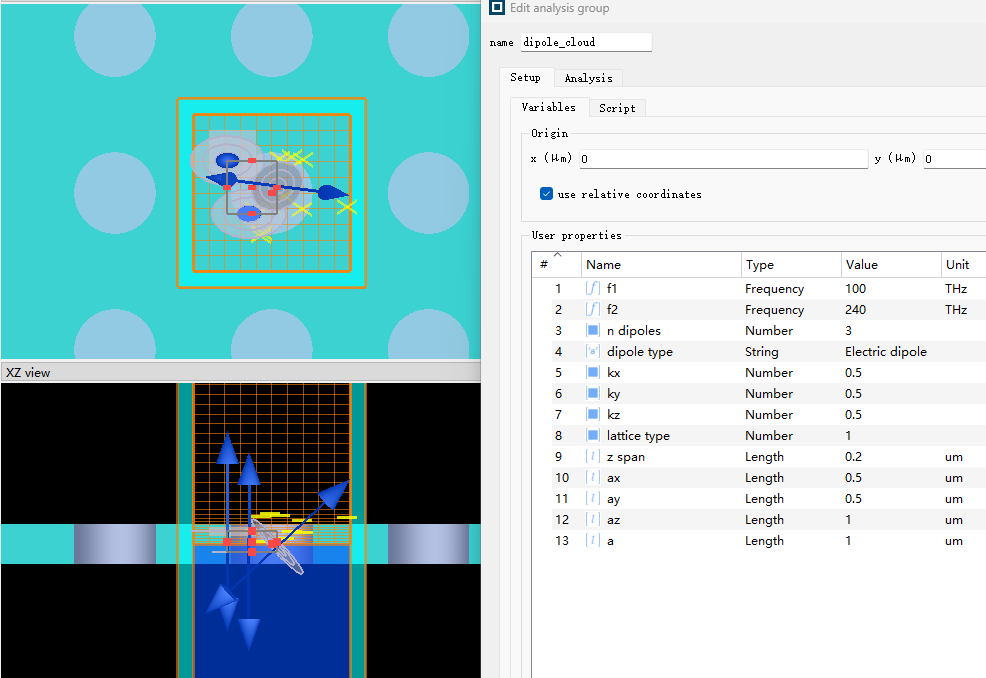Click the XZ view panel title
Screen dimensions: 986x678
[28, 373]
